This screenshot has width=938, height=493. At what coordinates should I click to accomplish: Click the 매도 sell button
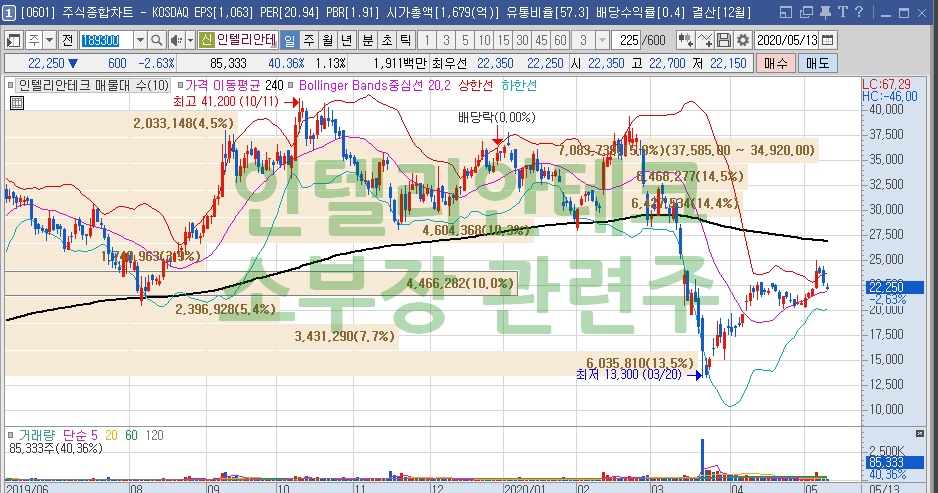(817, 63)
